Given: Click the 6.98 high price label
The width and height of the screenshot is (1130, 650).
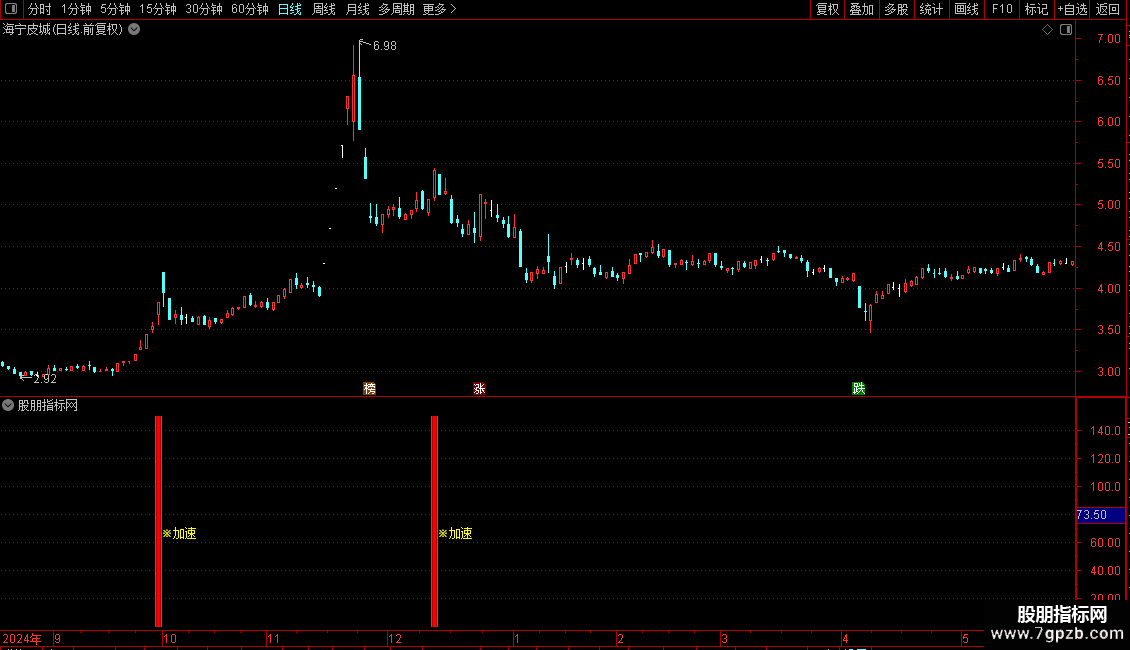Looking at the screenshot, I should coord(385,45).
